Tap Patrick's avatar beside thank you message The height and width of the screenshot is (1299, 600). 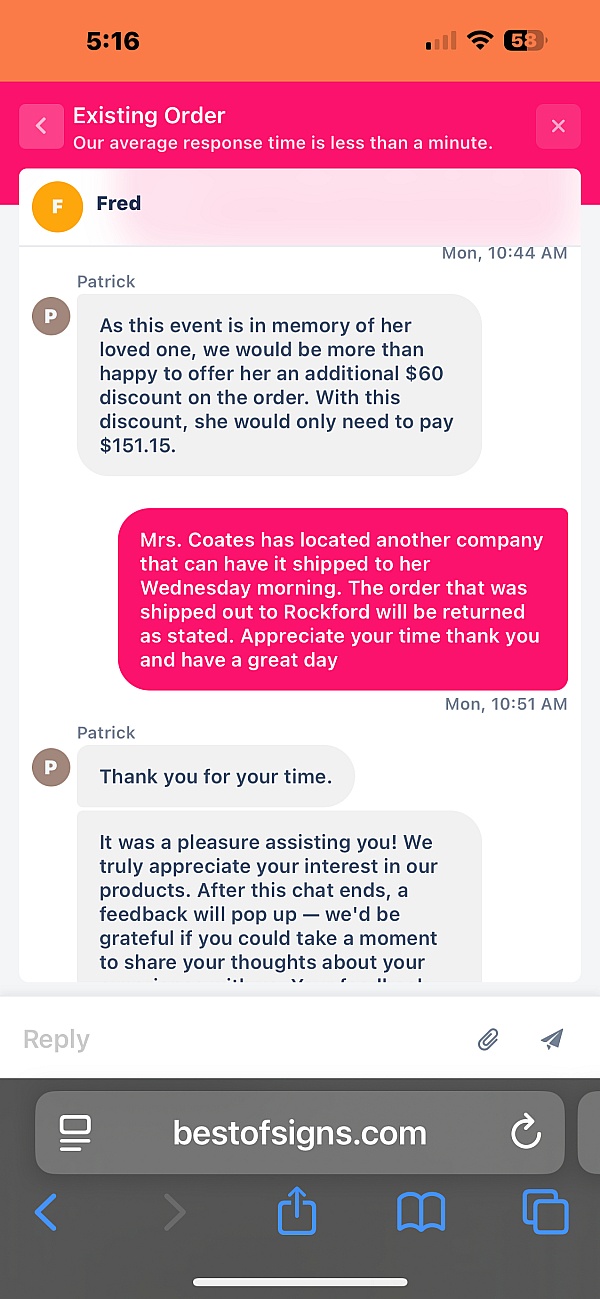point(51,767)
